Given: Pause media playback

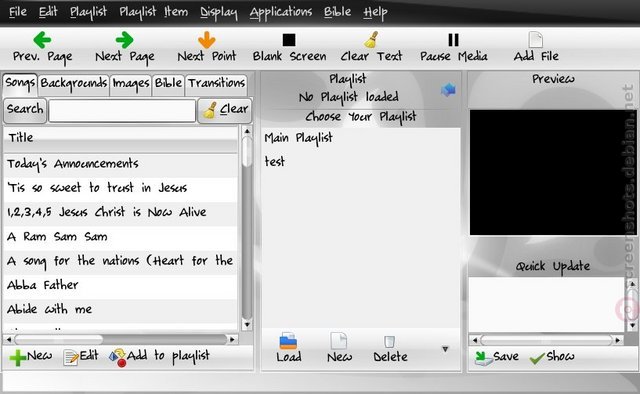Looking at the screenshot, I should [x=453, y=40].
